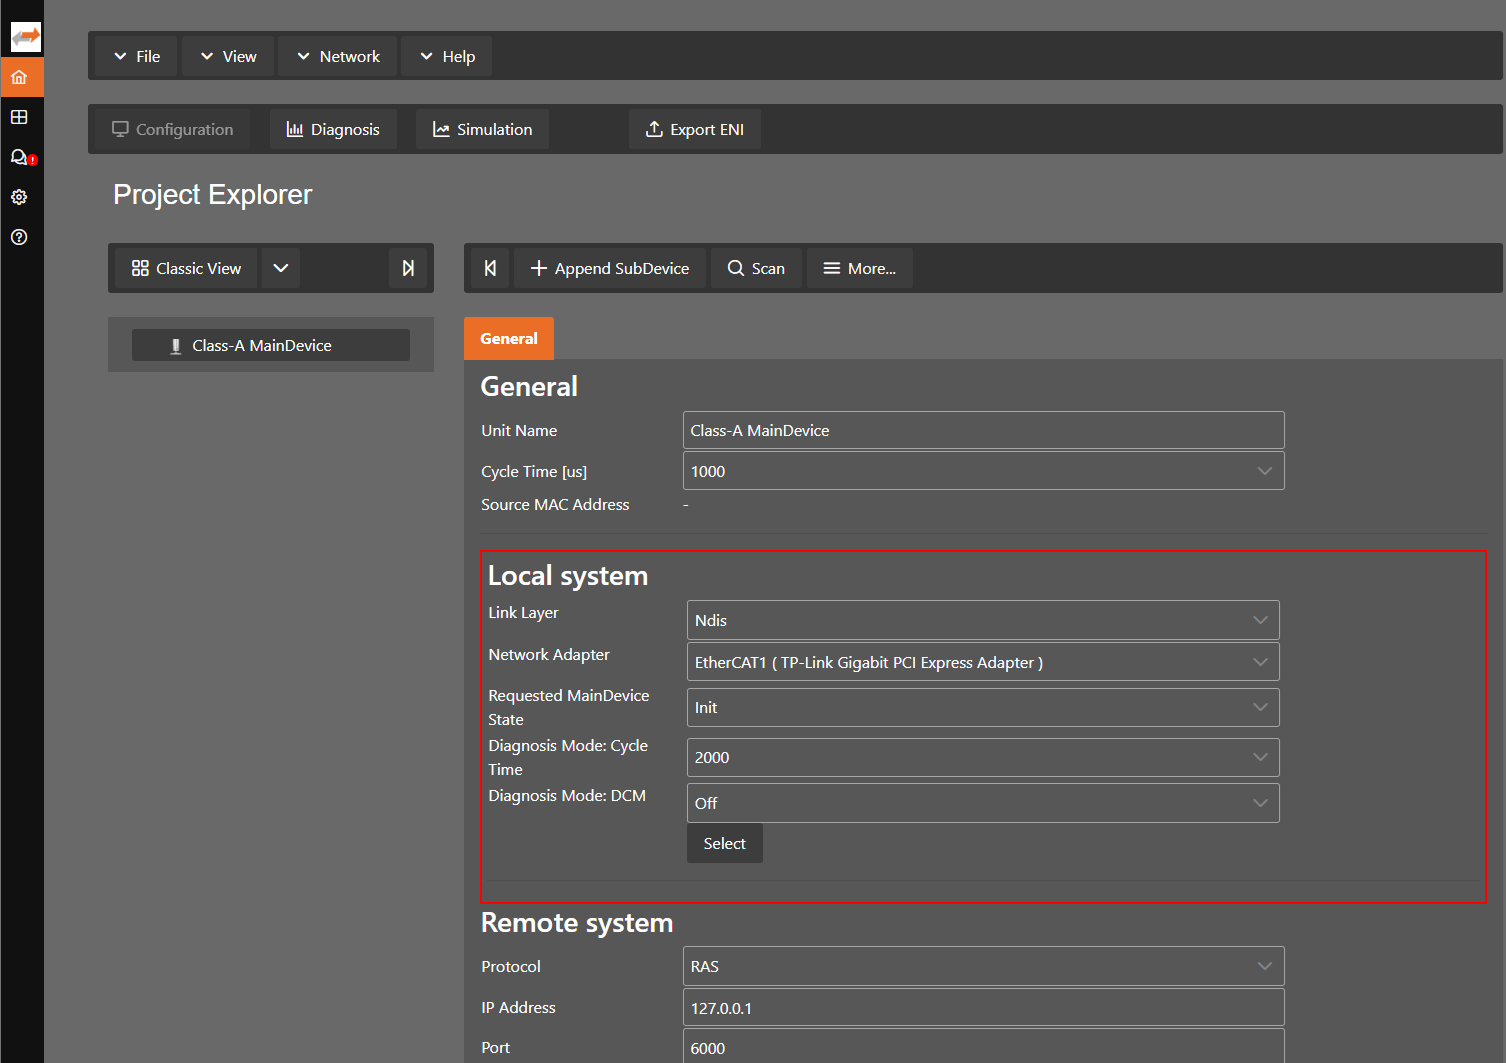Viewport: 1506px width, 1063px height.
Task: Click the IP Address input field
Action: (984, 1007)
